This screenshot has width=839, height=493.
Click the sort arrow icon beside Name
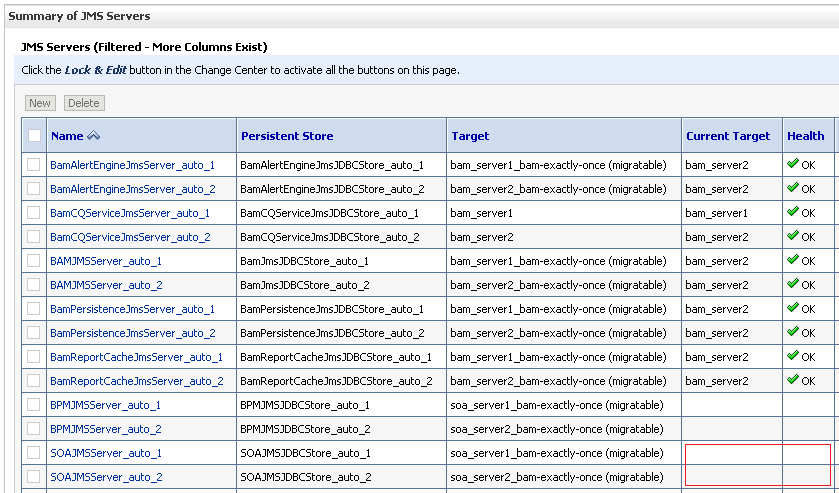click(94, 136)
